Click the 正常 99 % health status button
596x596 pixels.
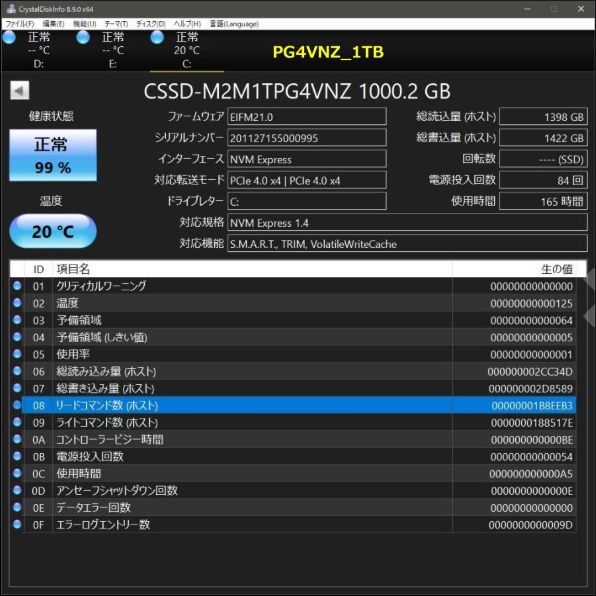click(53, 155)
